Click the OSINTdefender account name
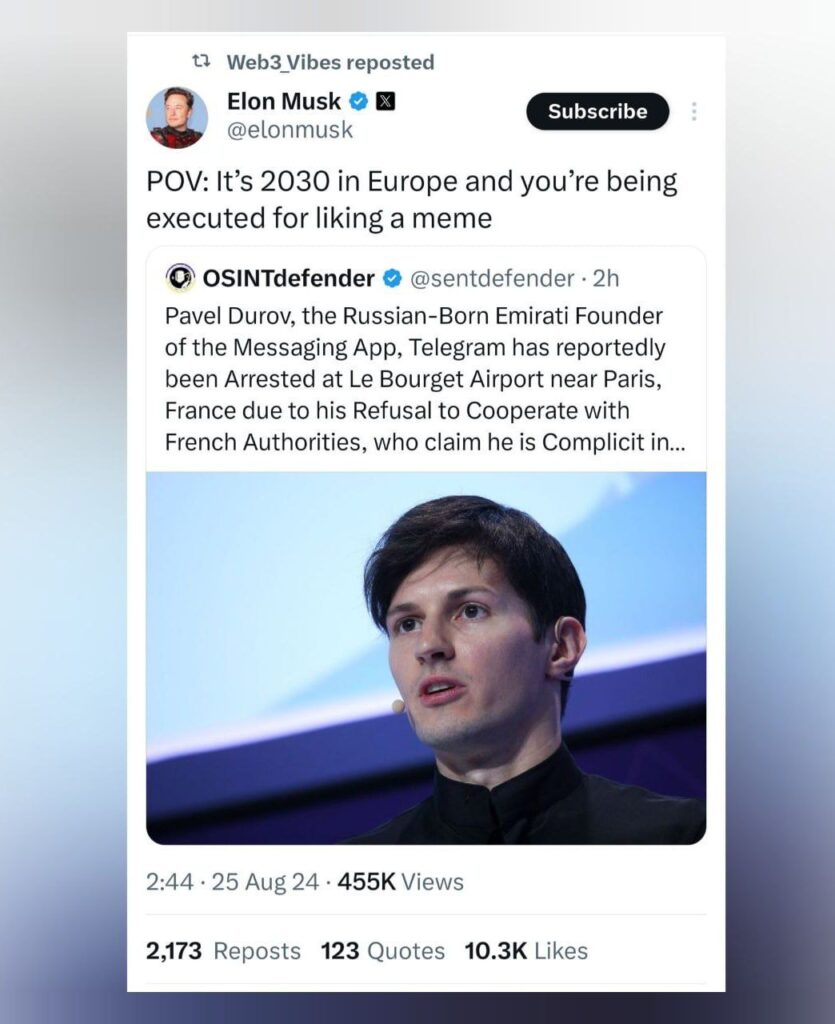 tap(289, 278)
